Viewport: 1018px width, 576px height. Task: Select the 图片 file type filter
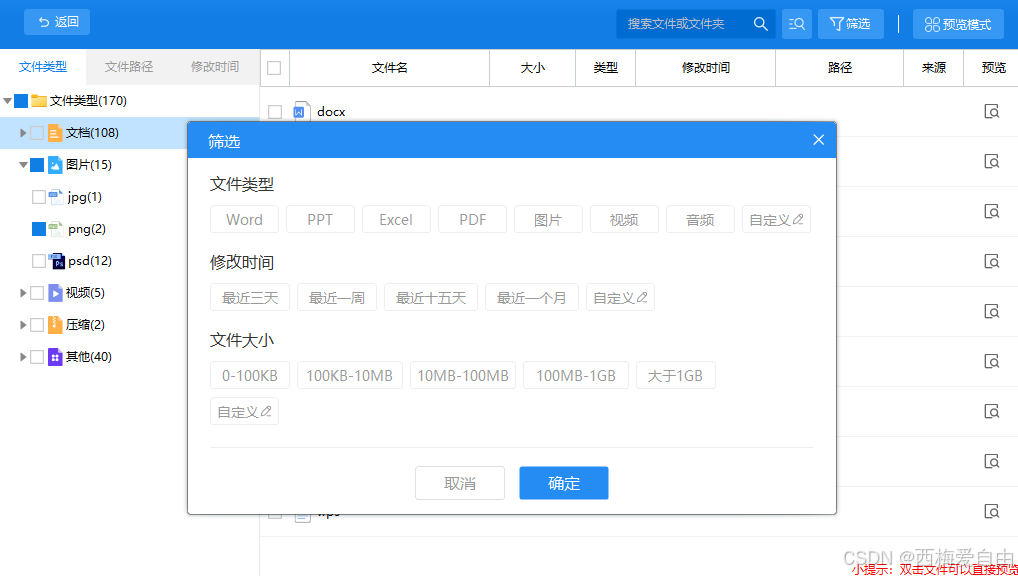click(x=548, y=219)
